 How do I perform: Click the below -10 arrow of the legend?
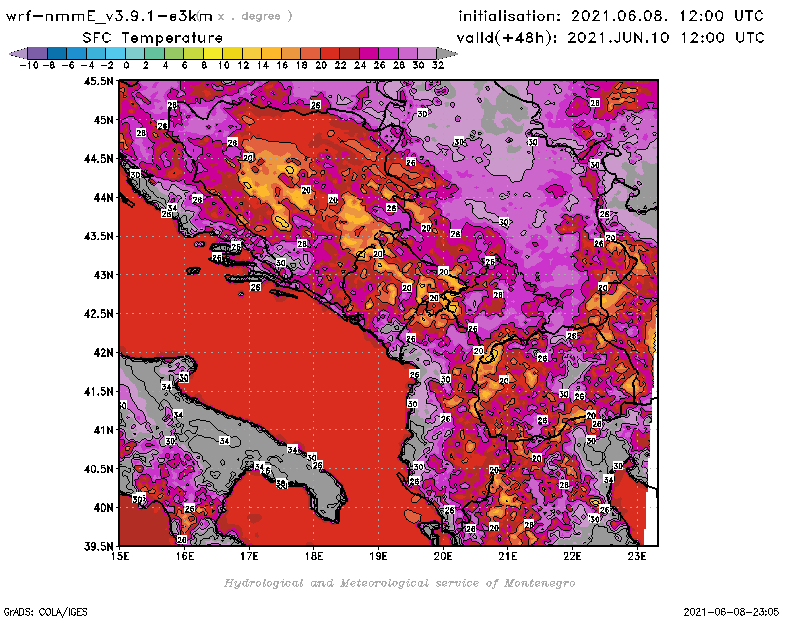pyautogui.click(x=18, y=53)
